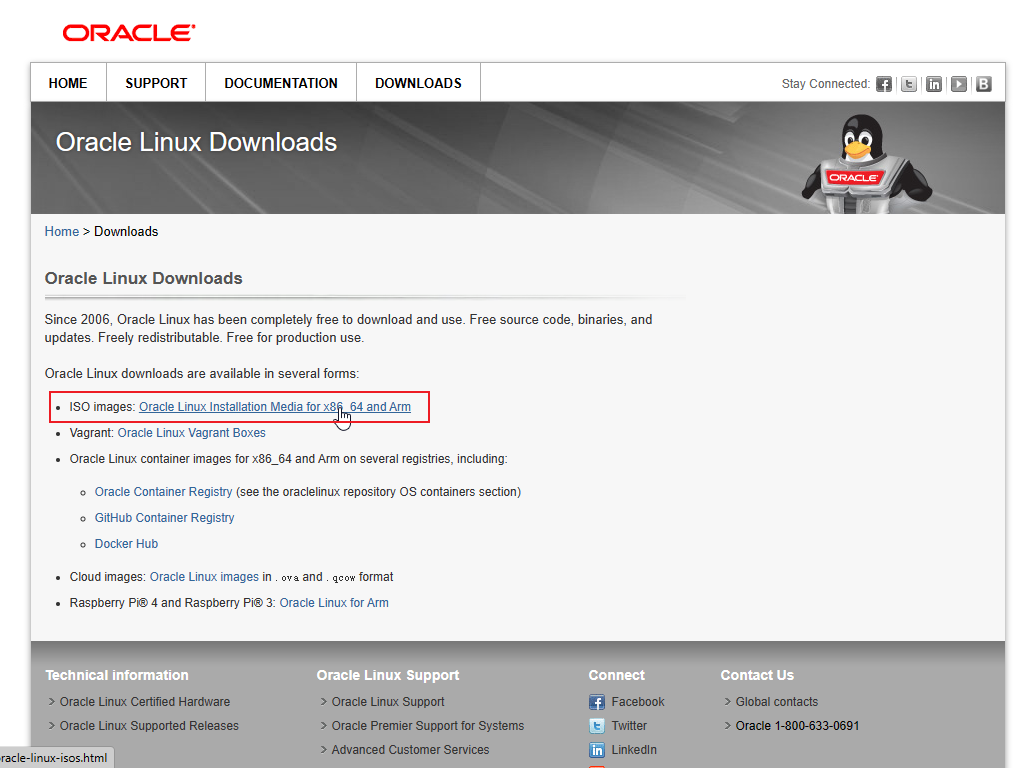
Task: Click the 'Oracle Linux container images for x86_64' line
Action: click(289, 459)
